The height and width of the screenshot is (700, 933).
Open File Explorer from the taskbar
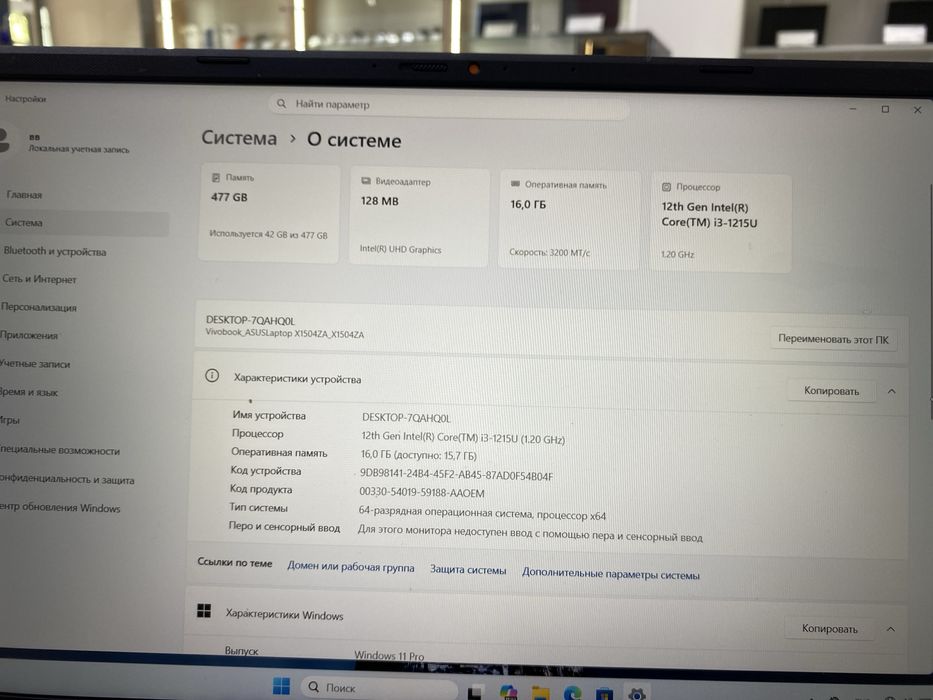click(x=541, y=693)
